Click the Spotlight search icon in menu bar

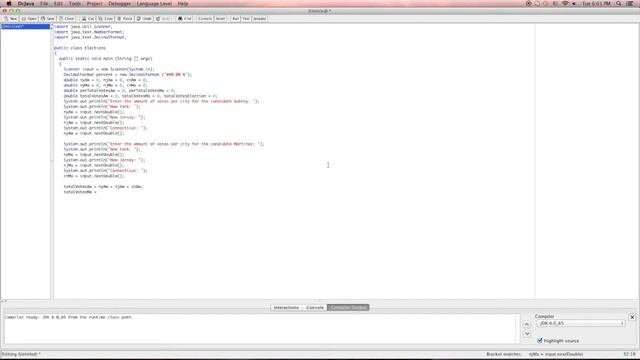click(x=619, y=3)
